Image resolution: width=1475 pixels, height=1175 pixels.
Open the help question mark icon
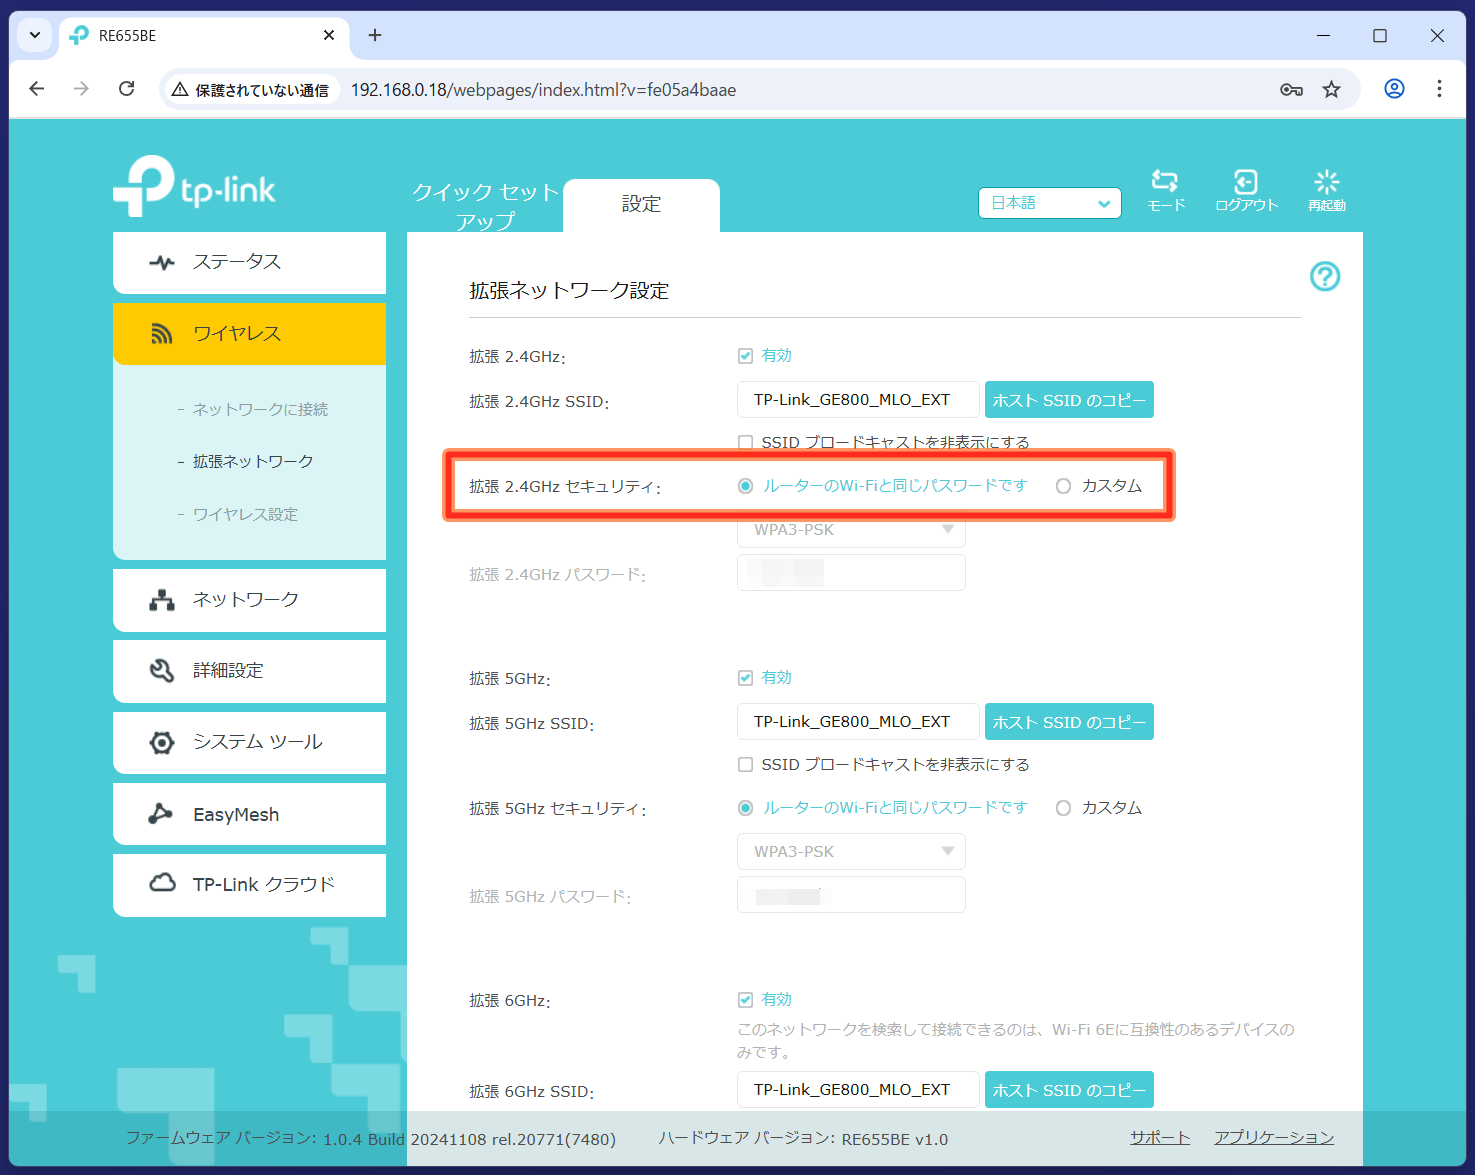[1325, 276]
